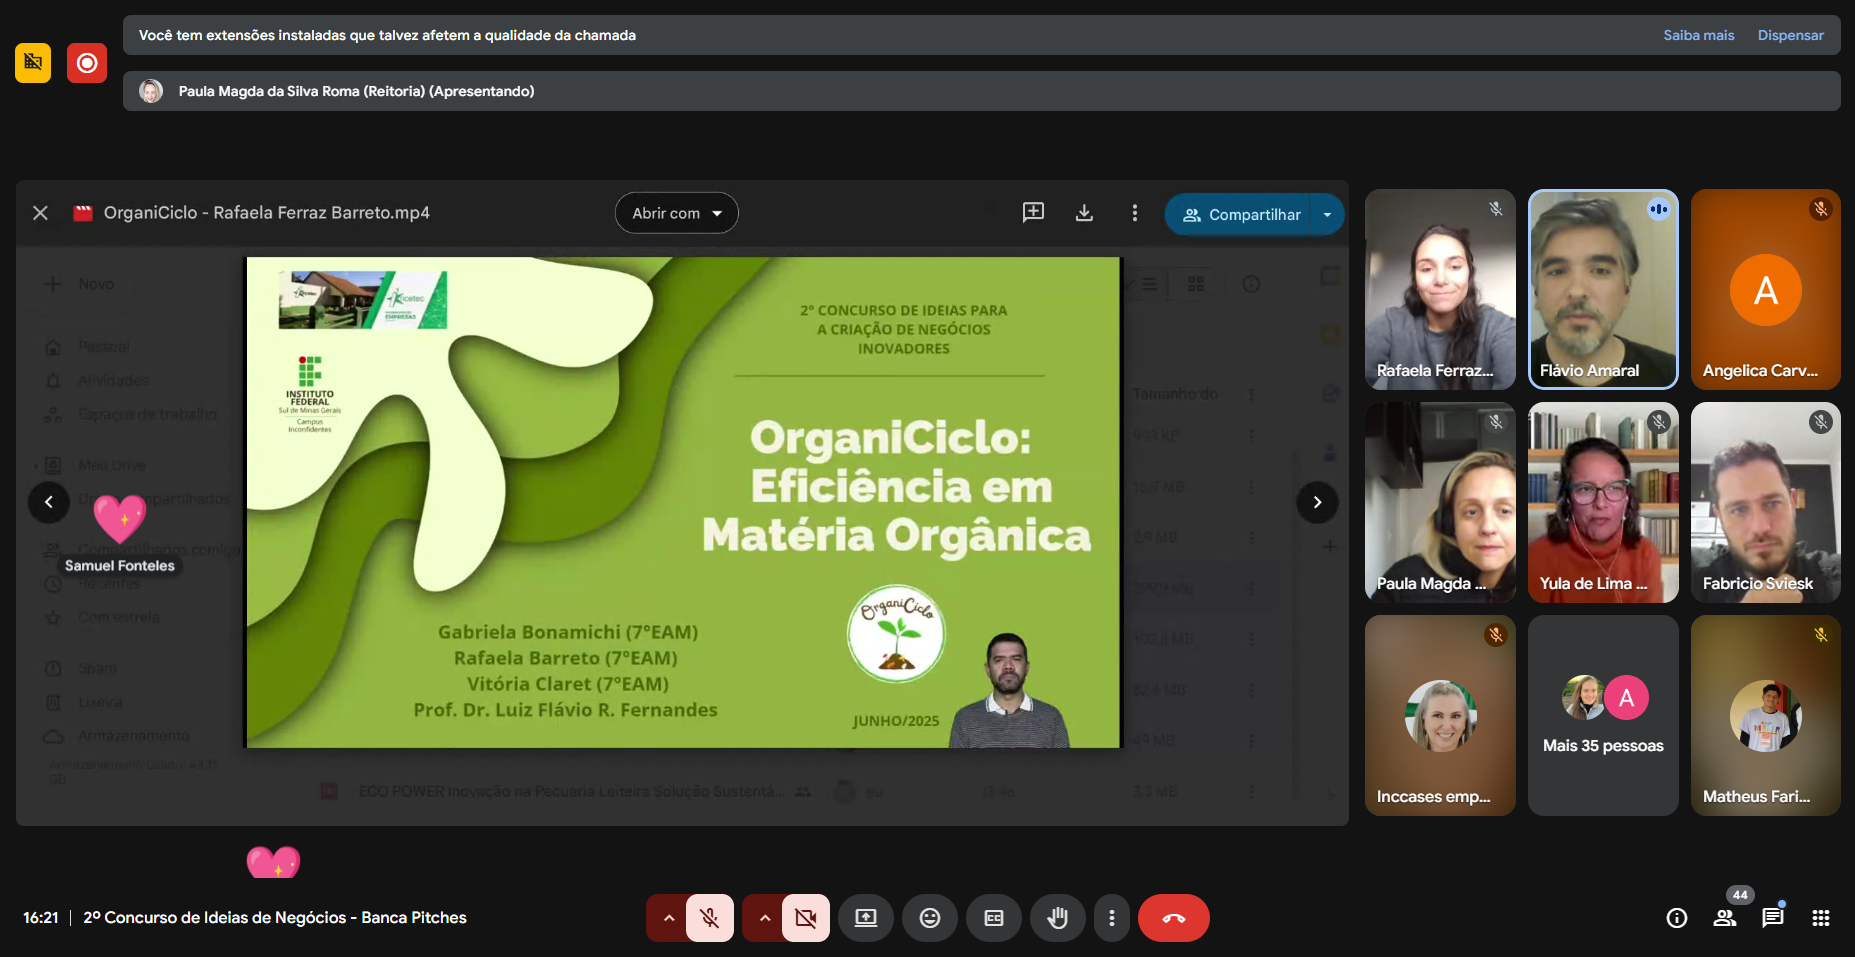The height and width of the screenshot is (957, 1855).
Task: Expand microphone audio settings arrow
Action: 668,918
